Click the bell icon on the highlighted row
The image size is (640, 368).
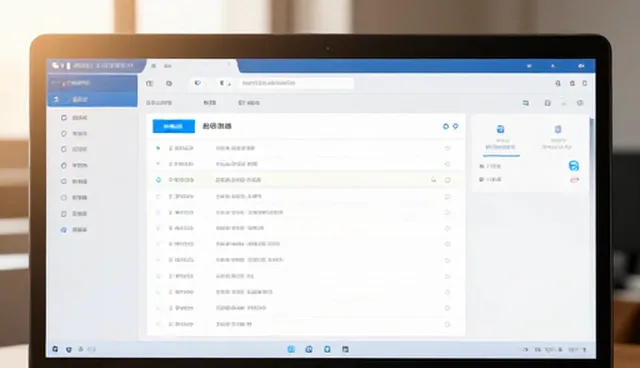[x=433, y=180]
